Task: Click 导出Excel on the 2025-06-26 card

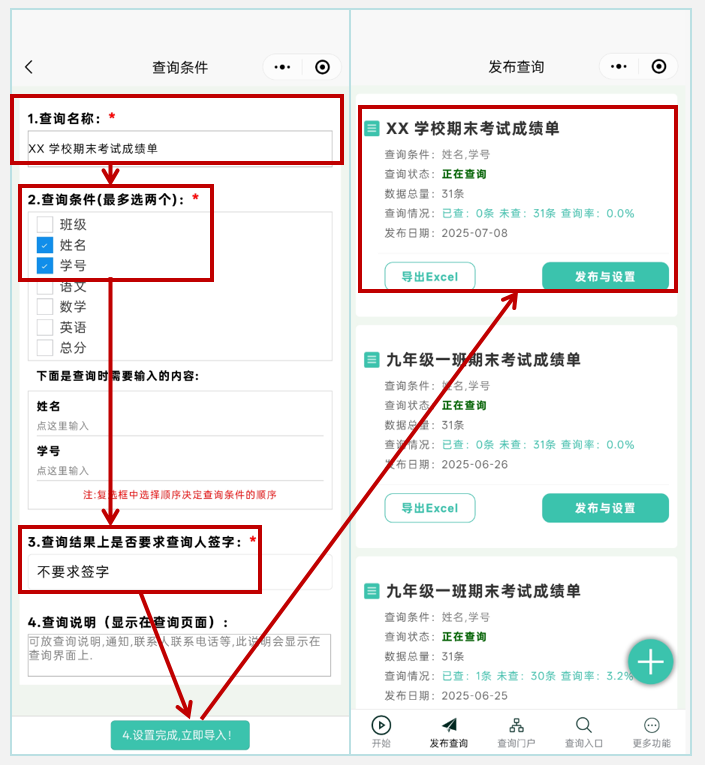Action: pyautogui.click(x=430, y=508)
